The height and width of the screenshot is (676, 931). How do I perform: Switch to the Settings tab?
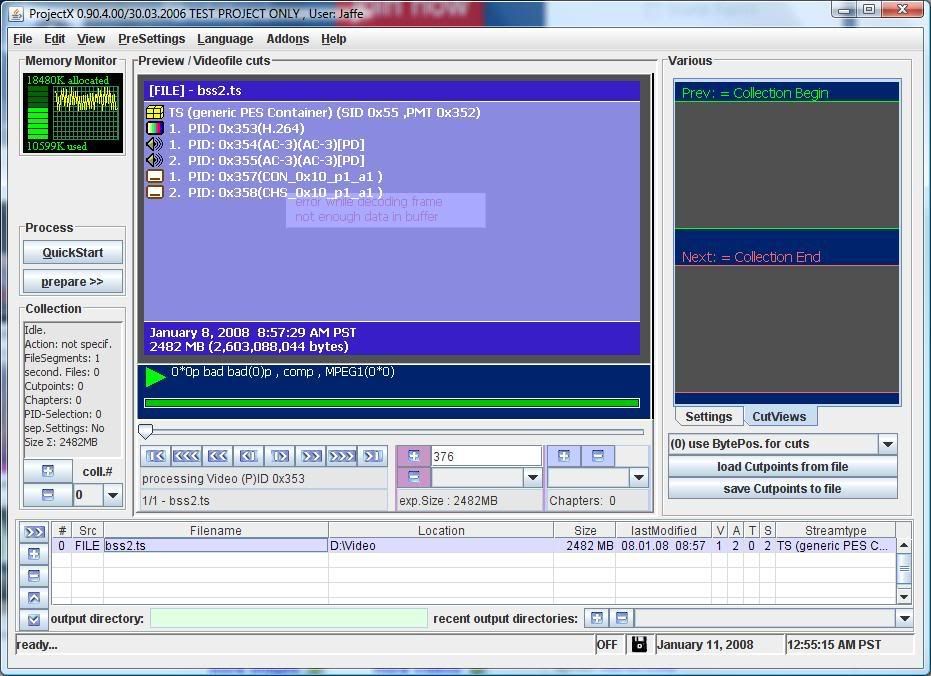click(x=708, y=417)
